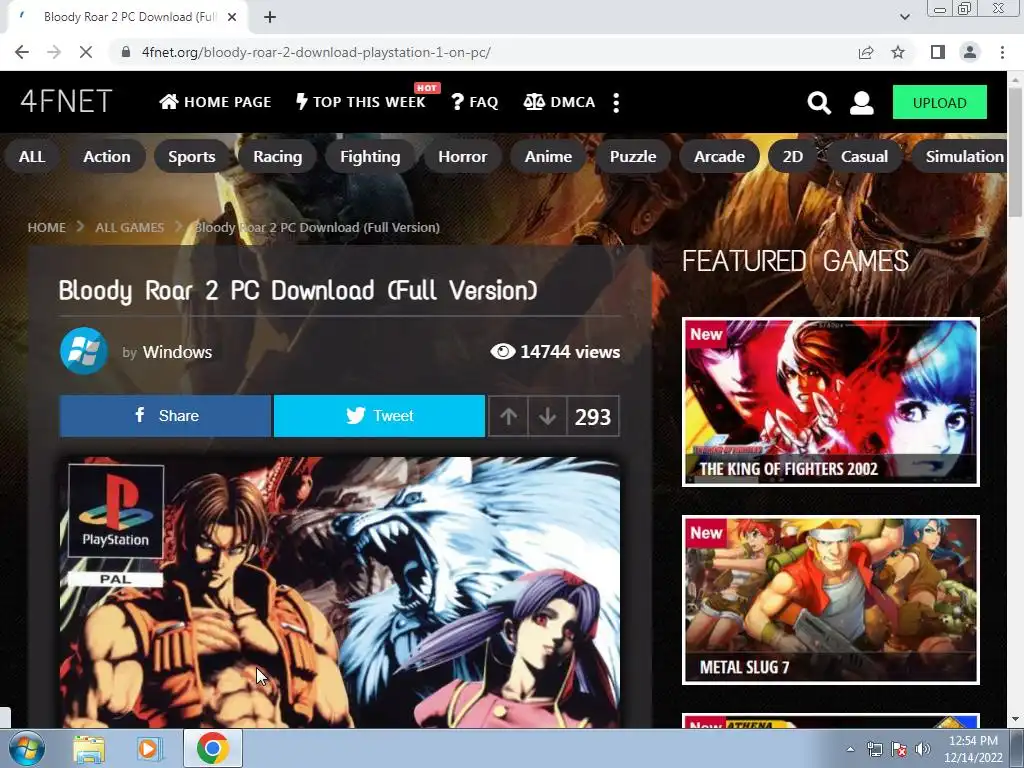Open the FAQ menu item
This screenshot has height=768, width=1024.
pyautogui.click(x=475, y=102)
